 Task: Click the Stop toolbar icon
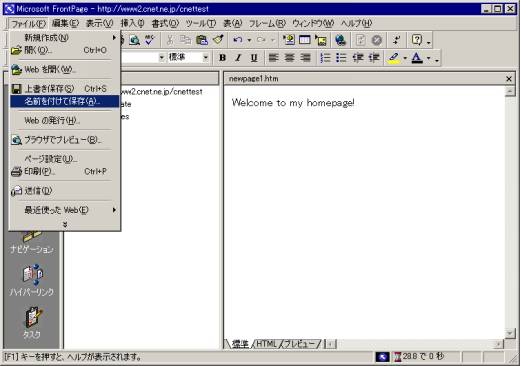(x=377, y=40)
